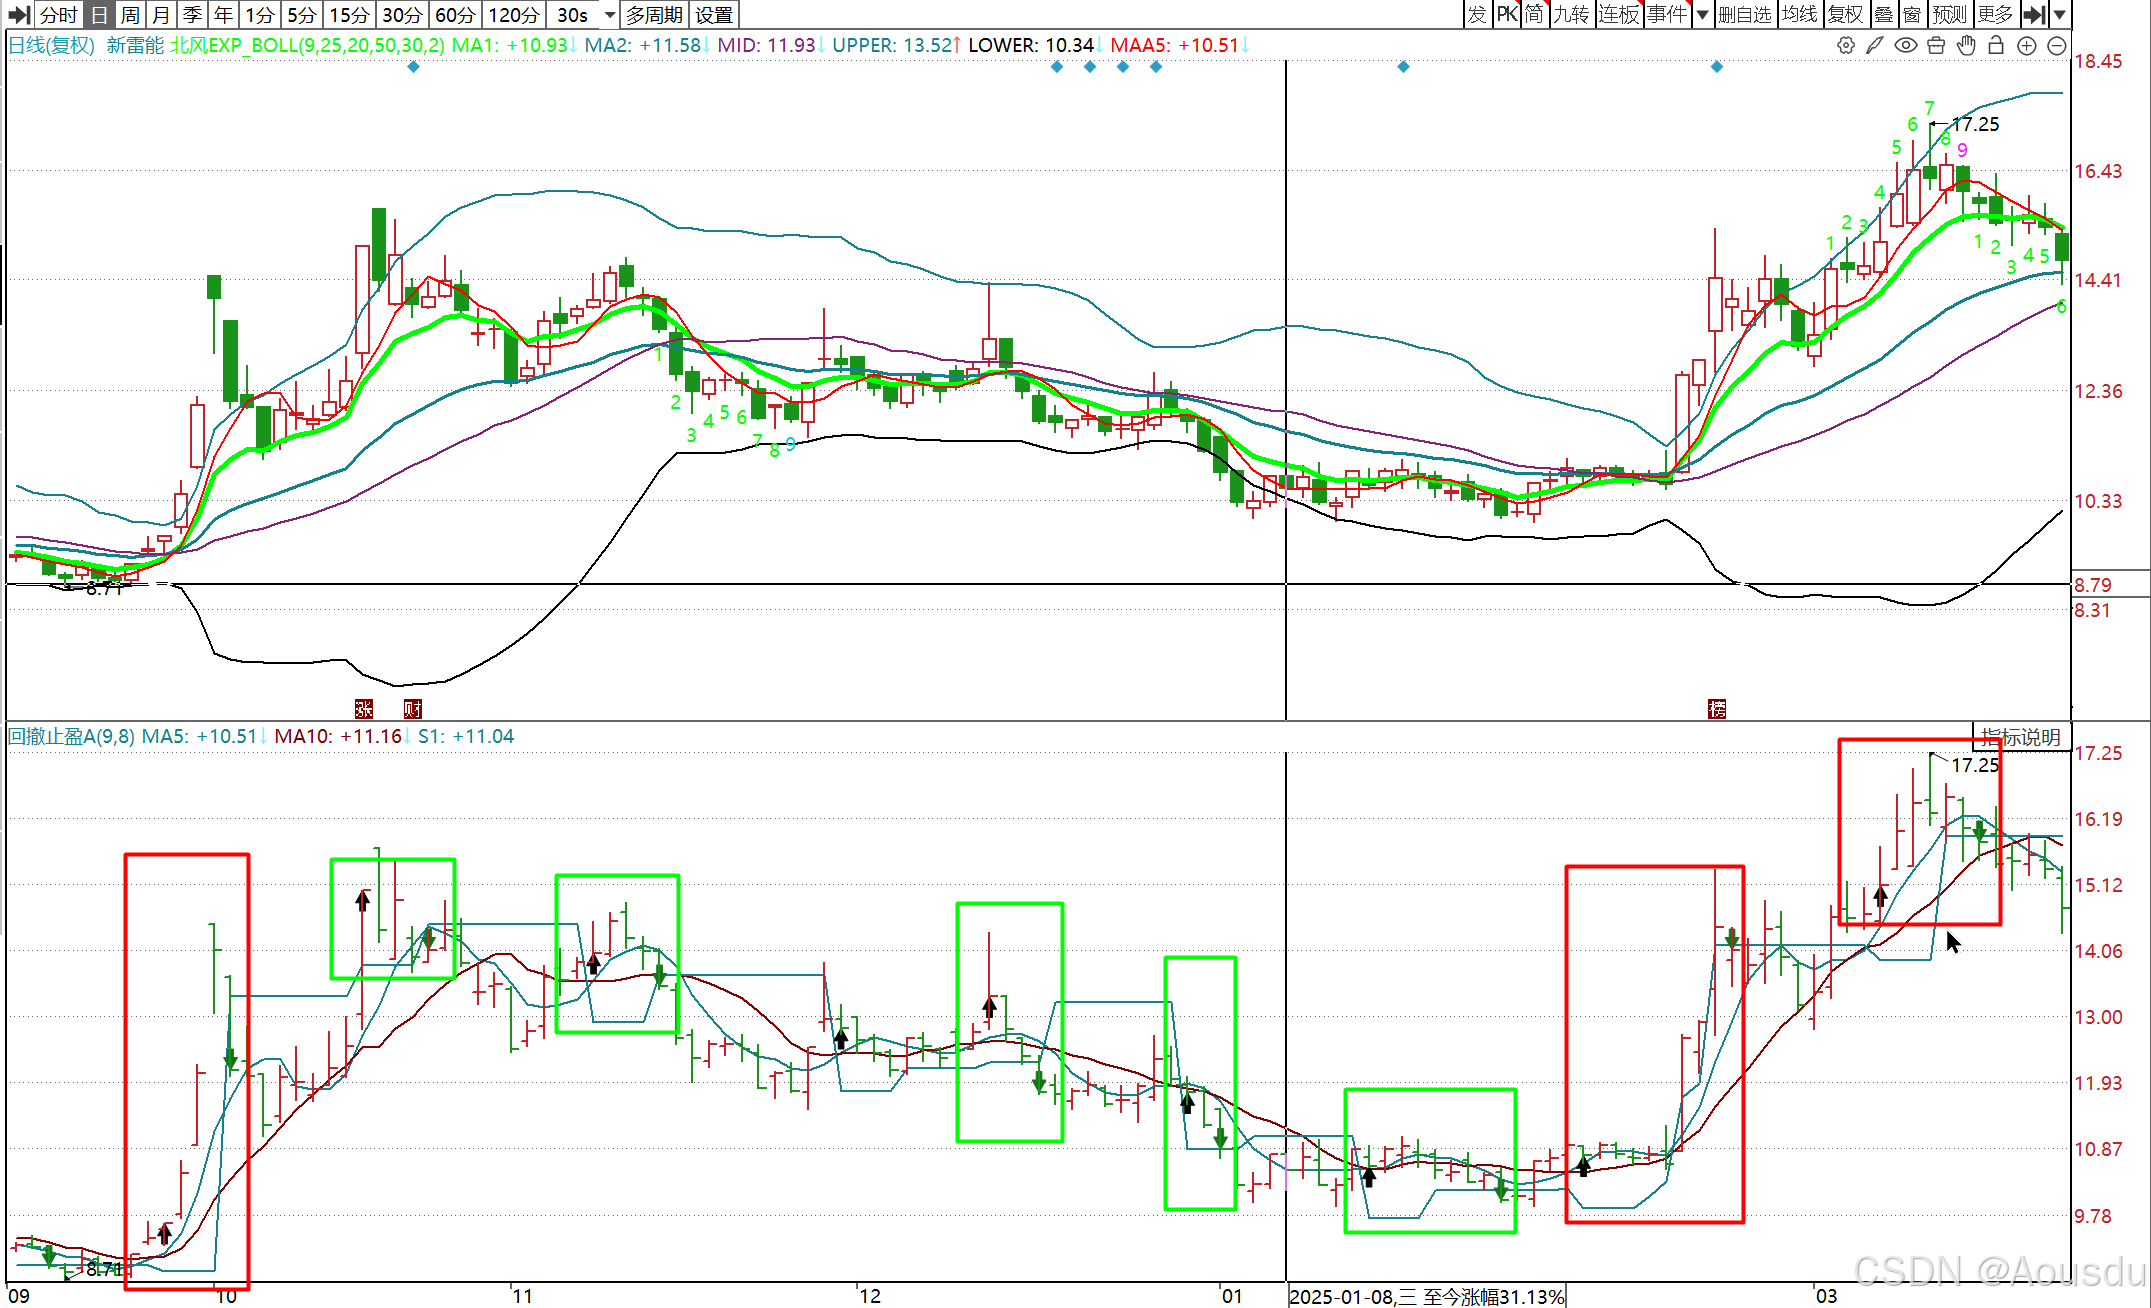Toggle the eye visibility icon
The width and height of the screenshot is (2151, 1308).
click(x=1906, y=45)
